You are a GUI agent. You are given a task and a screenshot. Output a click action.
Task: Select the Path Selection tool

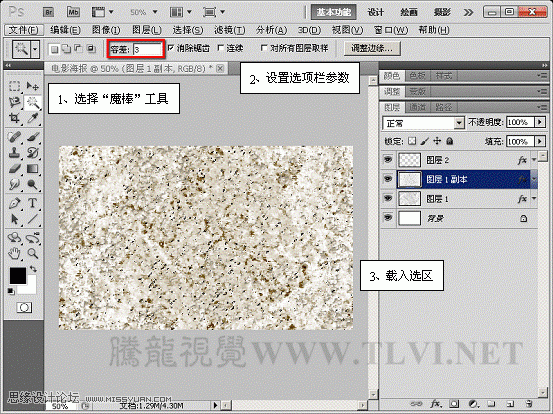14,219
